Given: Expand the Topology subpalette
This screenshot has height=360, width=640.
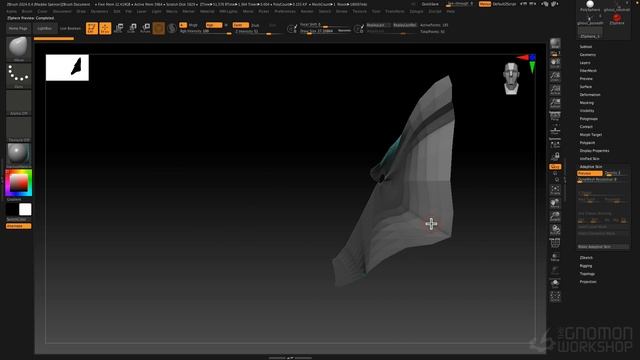Looking at the screenshot, I should pos(587,274).
